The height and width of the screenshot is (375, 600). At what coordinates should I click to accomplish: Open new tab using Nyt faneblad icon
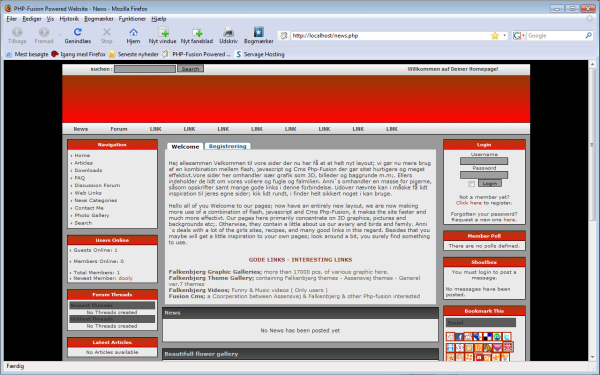click(197, 35)
